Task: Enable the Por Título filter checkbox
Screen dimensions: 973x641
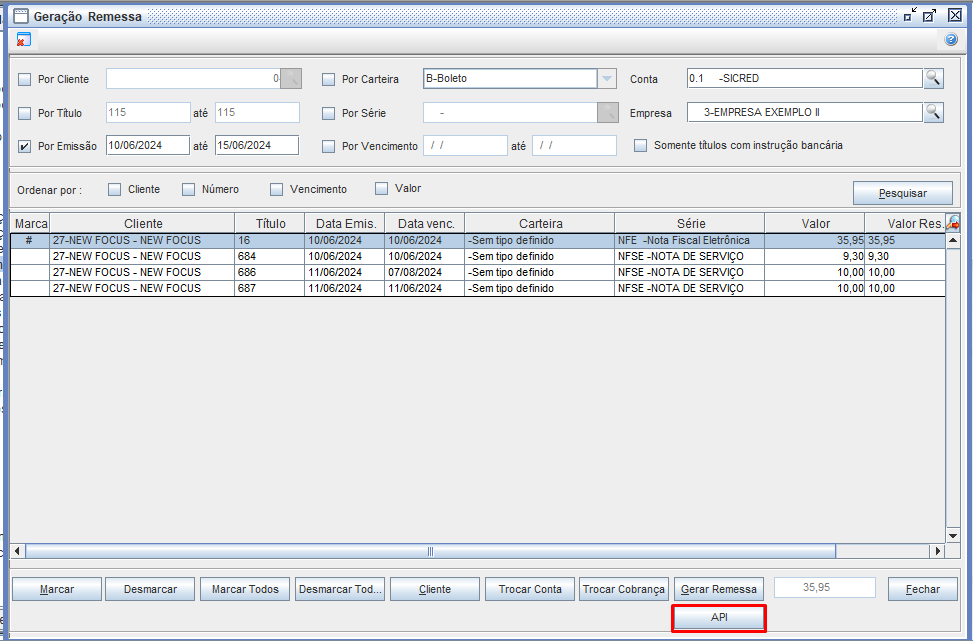Action: [24, 114]
